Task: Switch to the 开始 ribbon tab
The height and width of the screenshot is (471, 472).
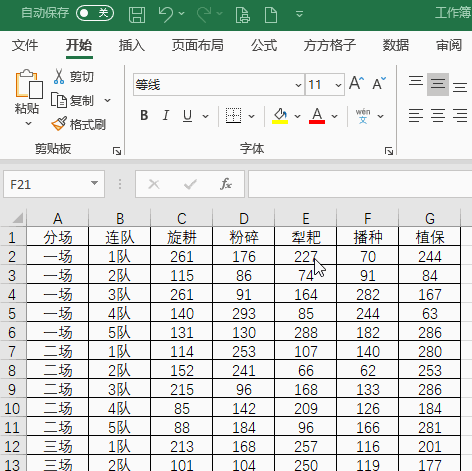Action: coord(79,45)
